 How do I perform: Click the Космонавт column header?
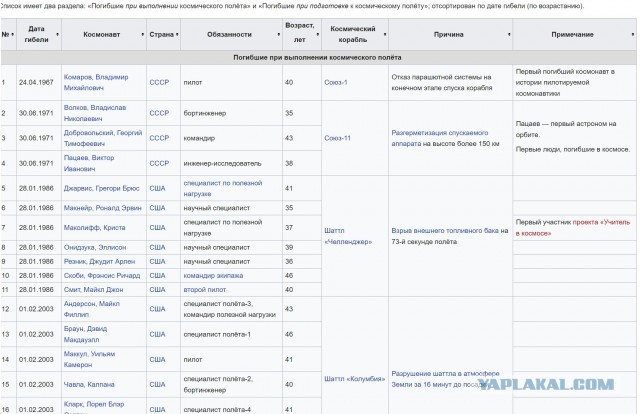(x=102, y=35)
